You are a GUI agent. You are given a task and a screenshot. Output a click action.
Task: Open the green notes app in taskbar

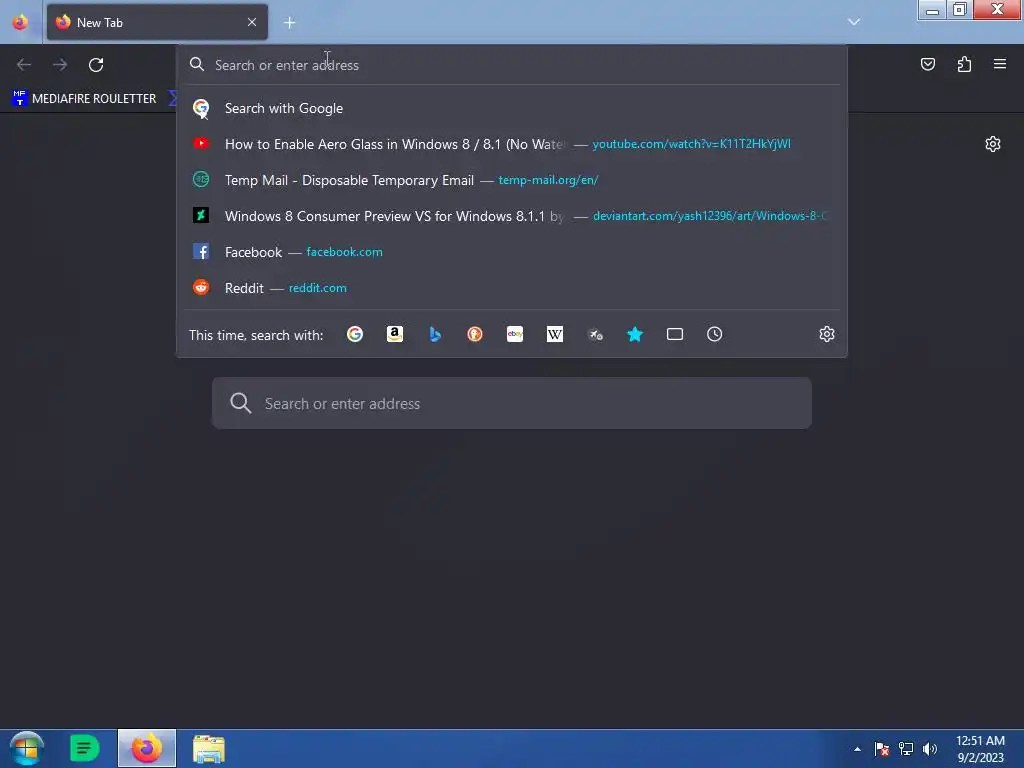84,748
